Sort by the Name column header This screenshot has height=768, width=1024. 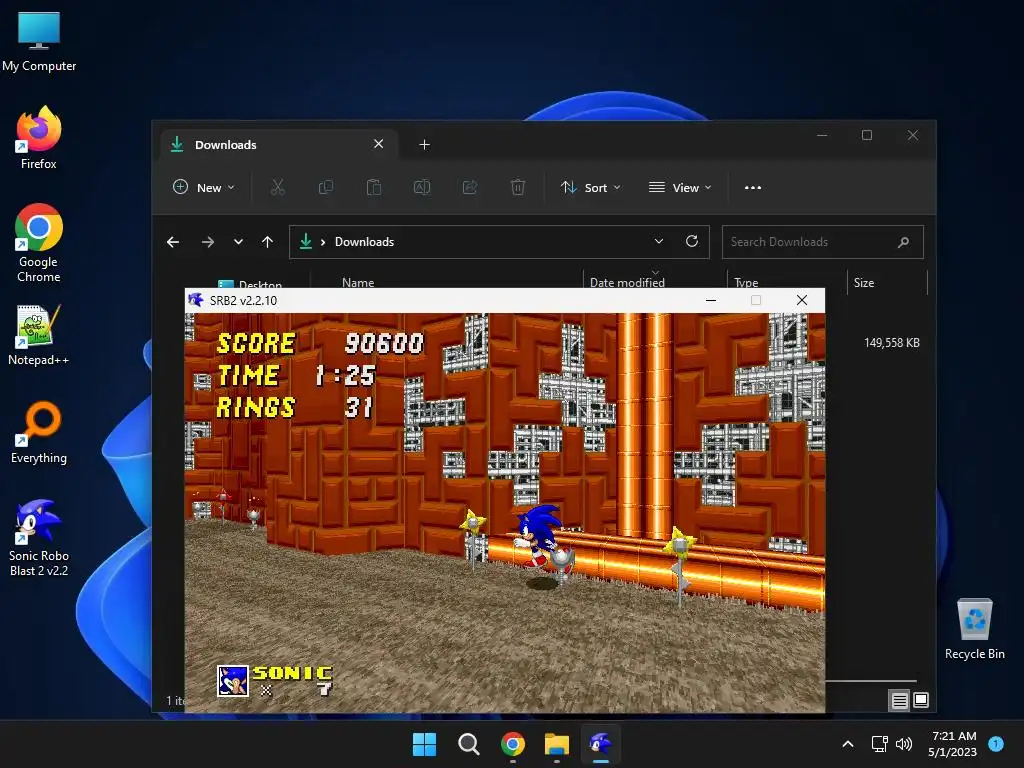pyautogui.click(x=358, y=283)
